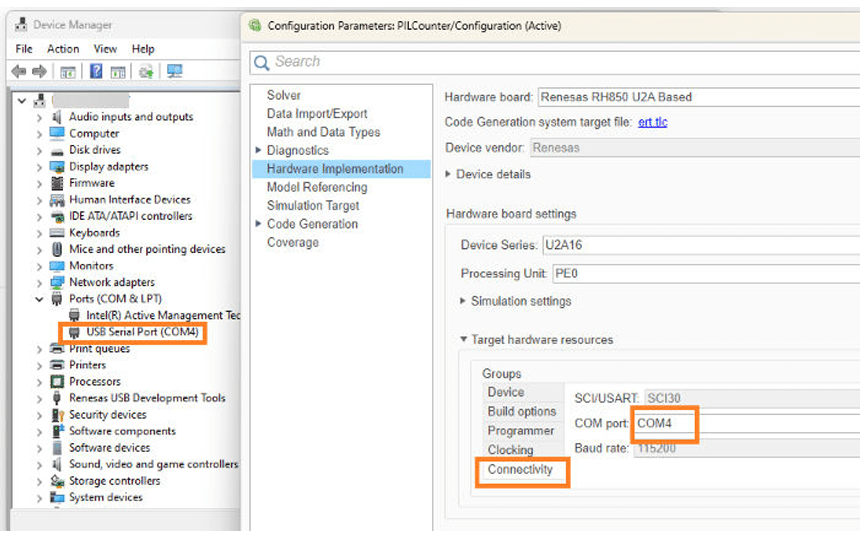Image resolution: width=867 pixels, height=536 pixels.
Task: Click the Show/Hide console tree toolbar icon
Action: click(x=68, y=71)
